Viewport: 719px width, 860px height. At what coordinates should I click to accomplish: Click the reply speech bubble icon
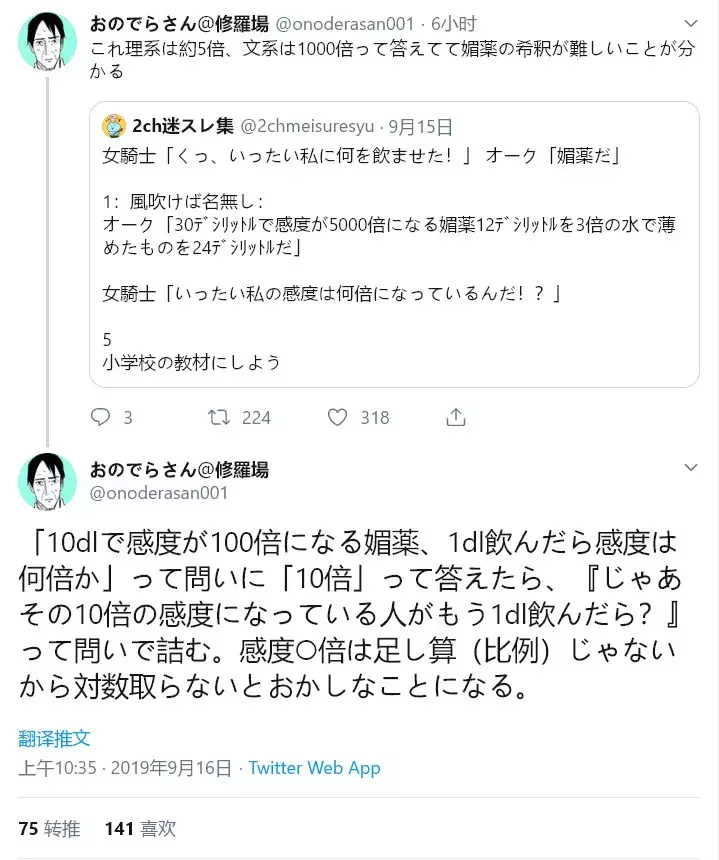click(x=100, y=417)
